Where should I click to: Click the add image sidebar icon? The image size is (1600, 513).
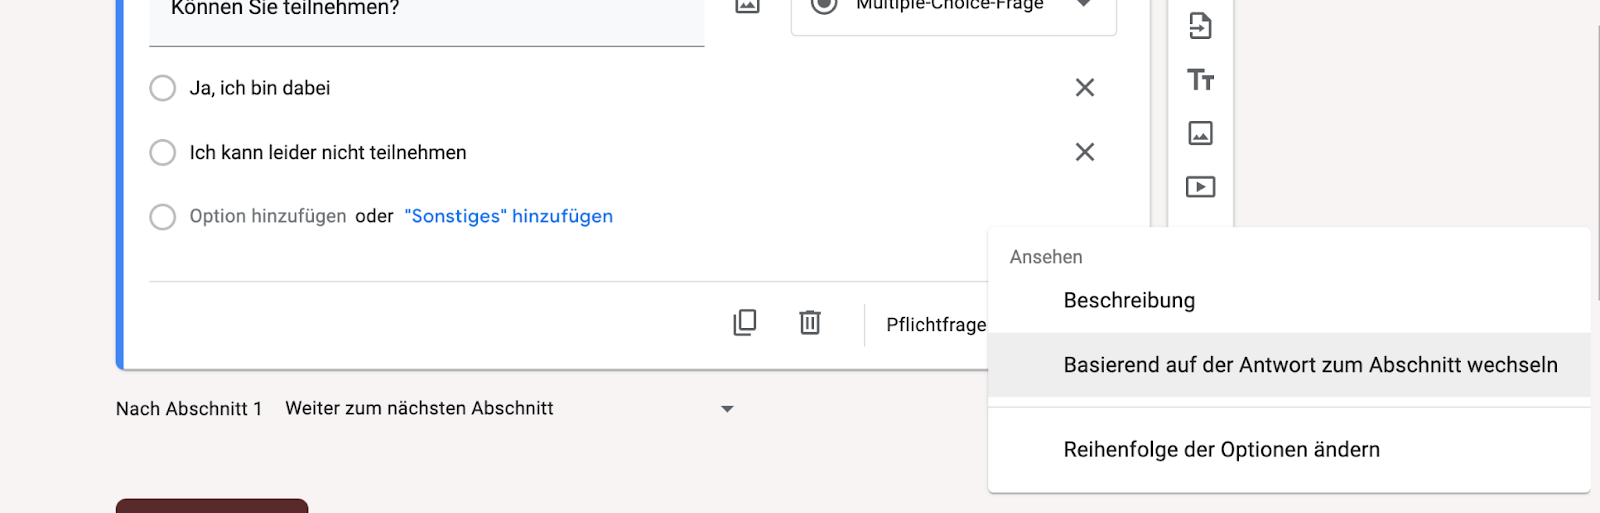(1200, 133)
